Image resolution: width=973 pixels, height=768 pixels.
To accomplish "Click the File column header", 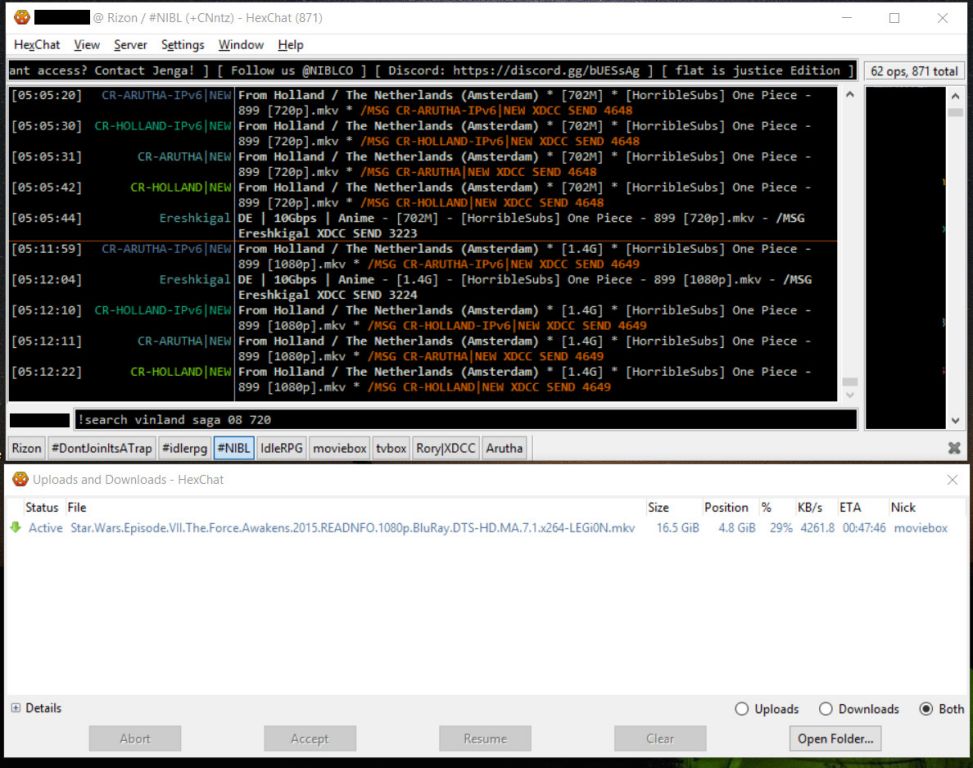I will [x=77, y=507].
